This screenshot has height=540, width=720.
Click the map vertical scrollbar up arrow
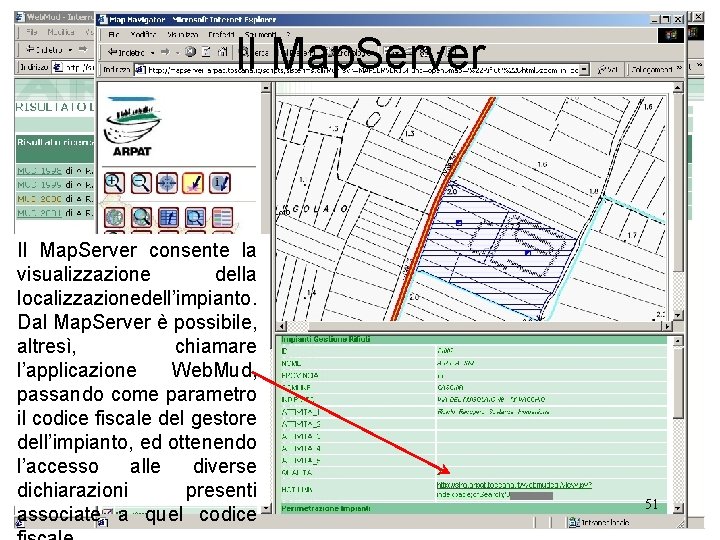pyautogui.click(x=678, y=87)
